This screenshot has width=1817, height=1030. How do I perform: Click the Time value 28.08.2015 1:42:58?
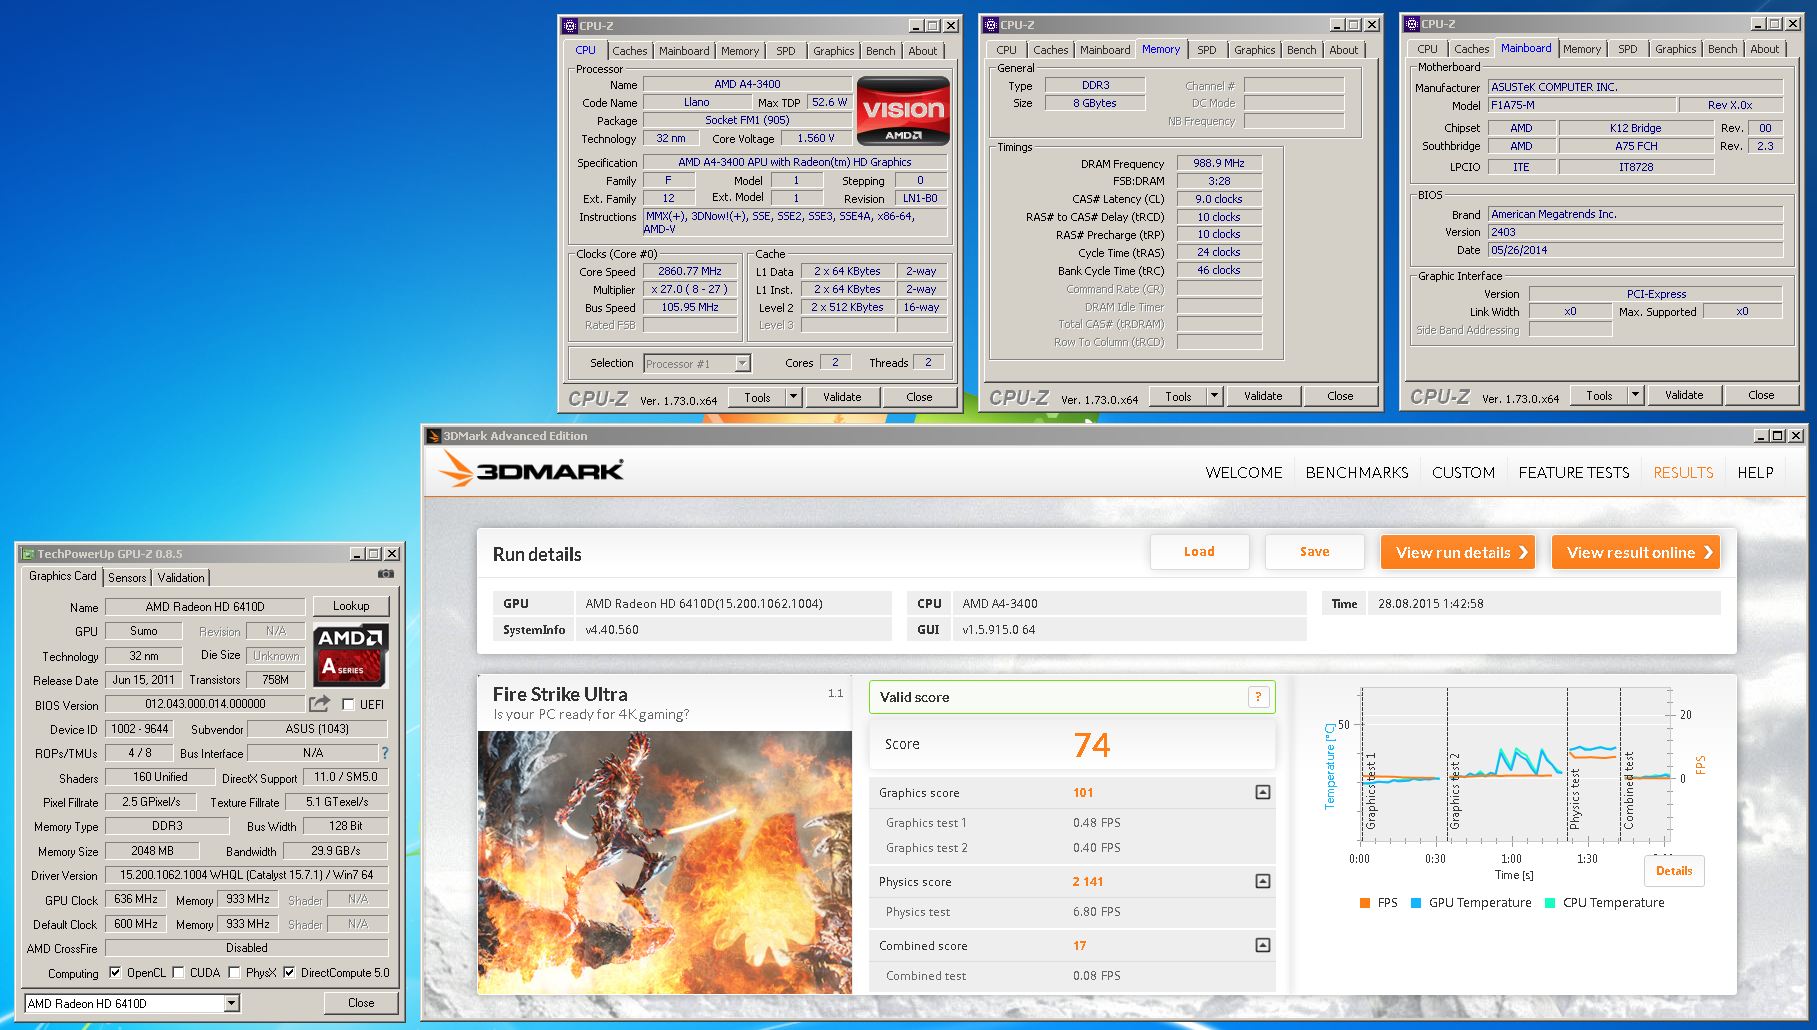tap(1430, 604)
